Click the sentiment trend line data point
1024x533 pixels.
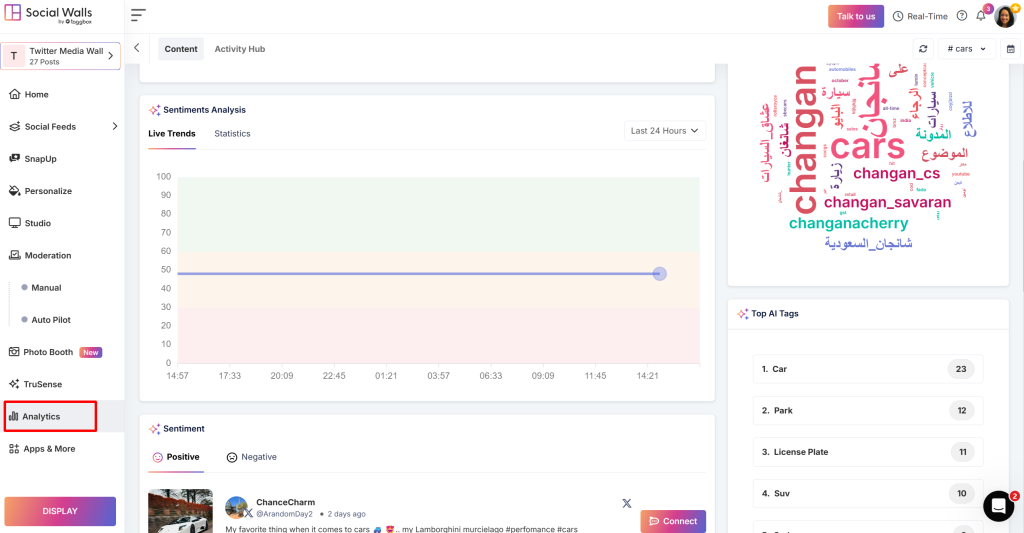[659, 274]
